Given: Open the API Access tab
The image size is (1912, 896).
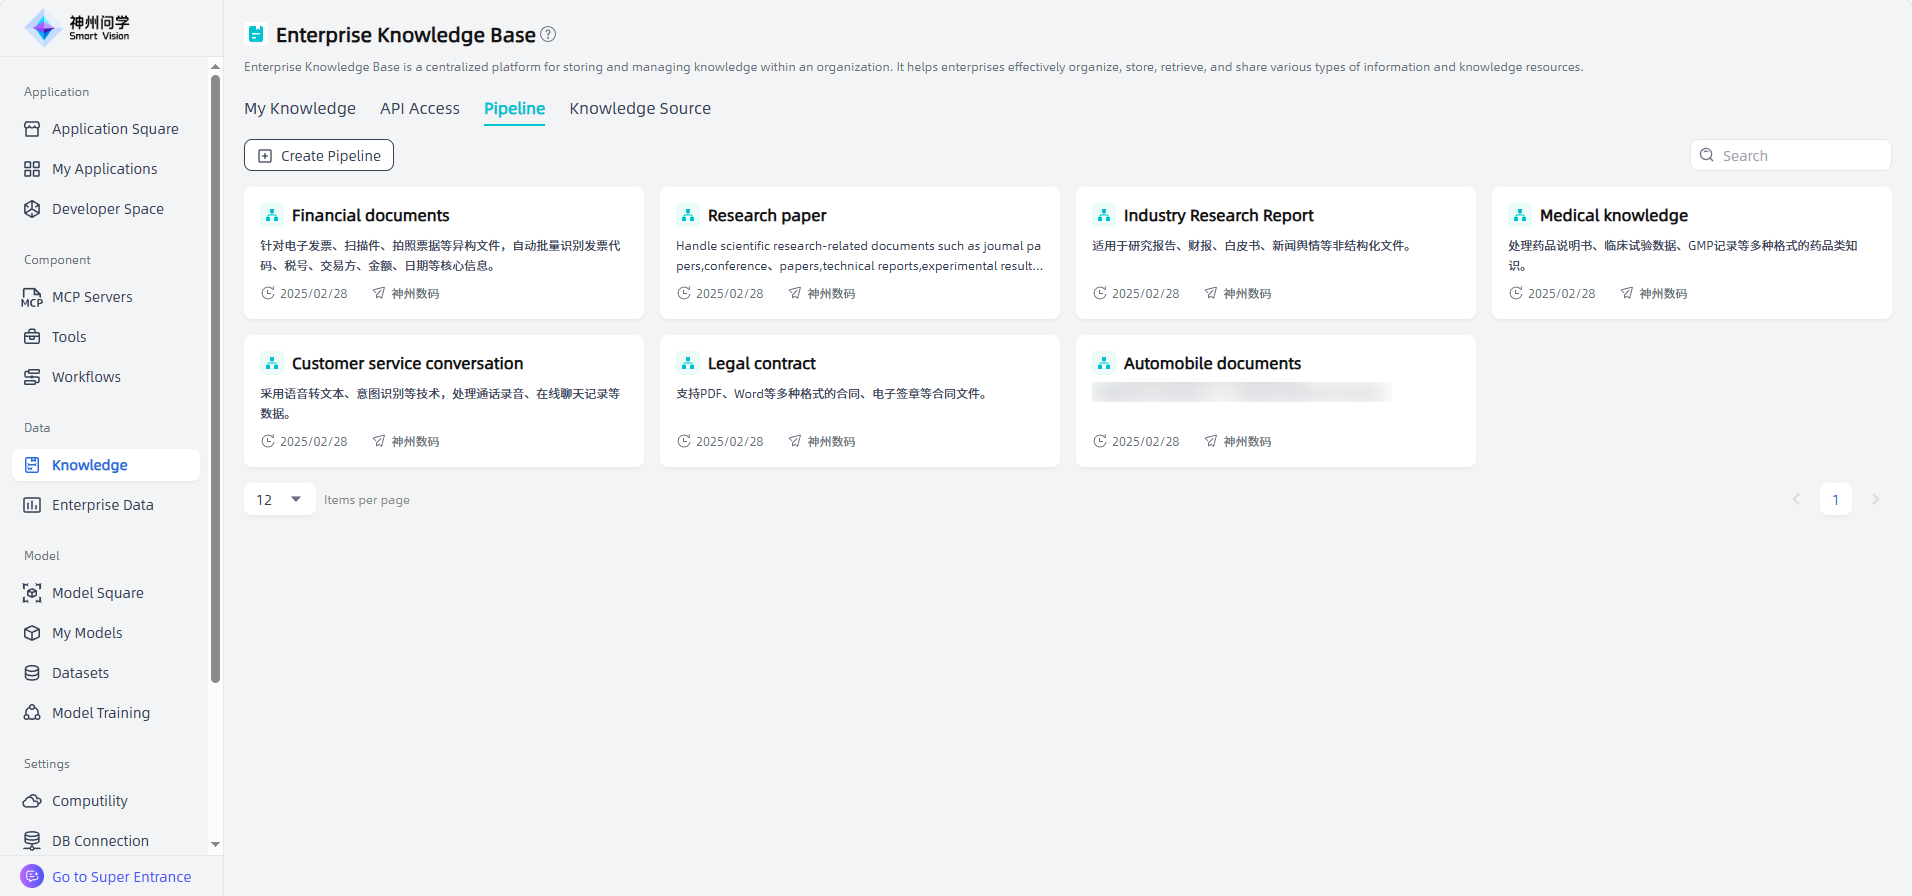Looking at the screenshot, I should pos(419,108).
